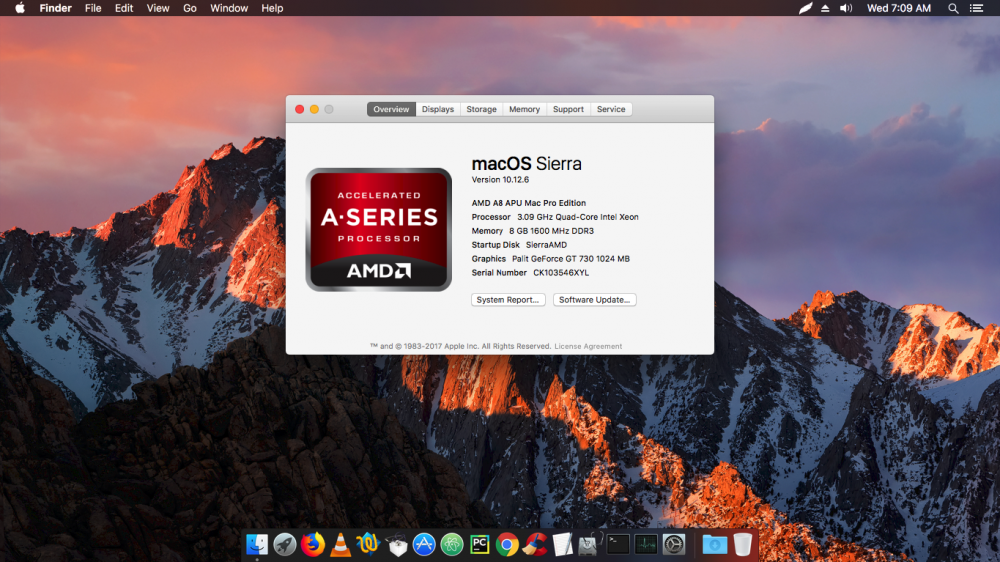Image resolution: width=1000 pixels, height=562 pixels.
Task: Open the white box app in Dock
Action: coord(396,544)
